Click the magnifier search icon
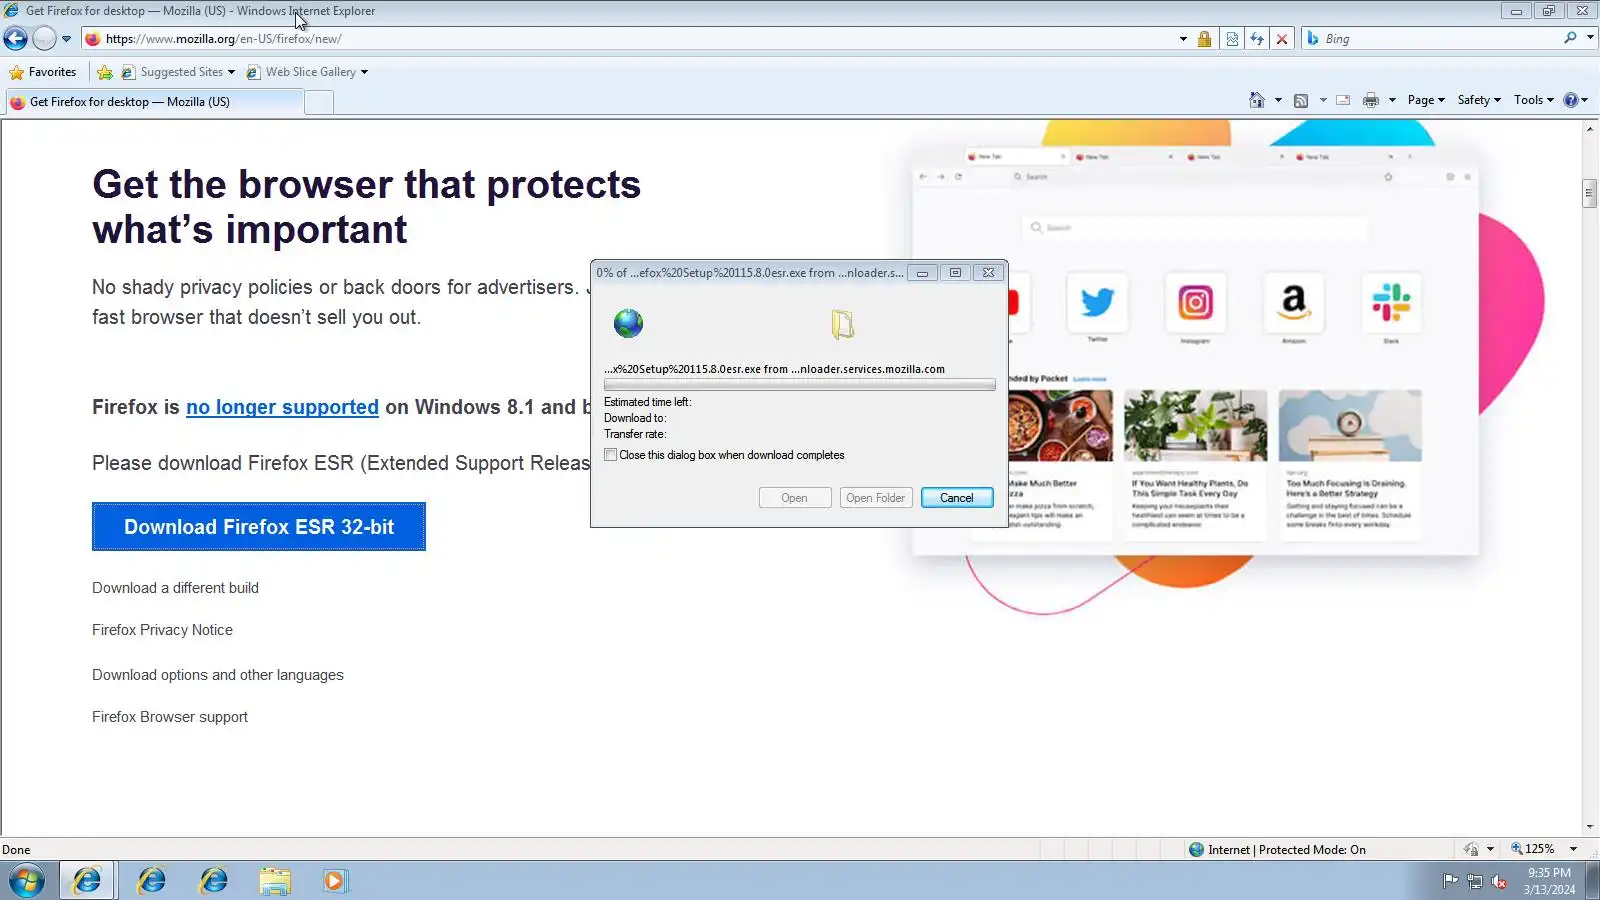Viewport: 1600px width, 900px height. pyautogui.click(x=1570, y=38)
